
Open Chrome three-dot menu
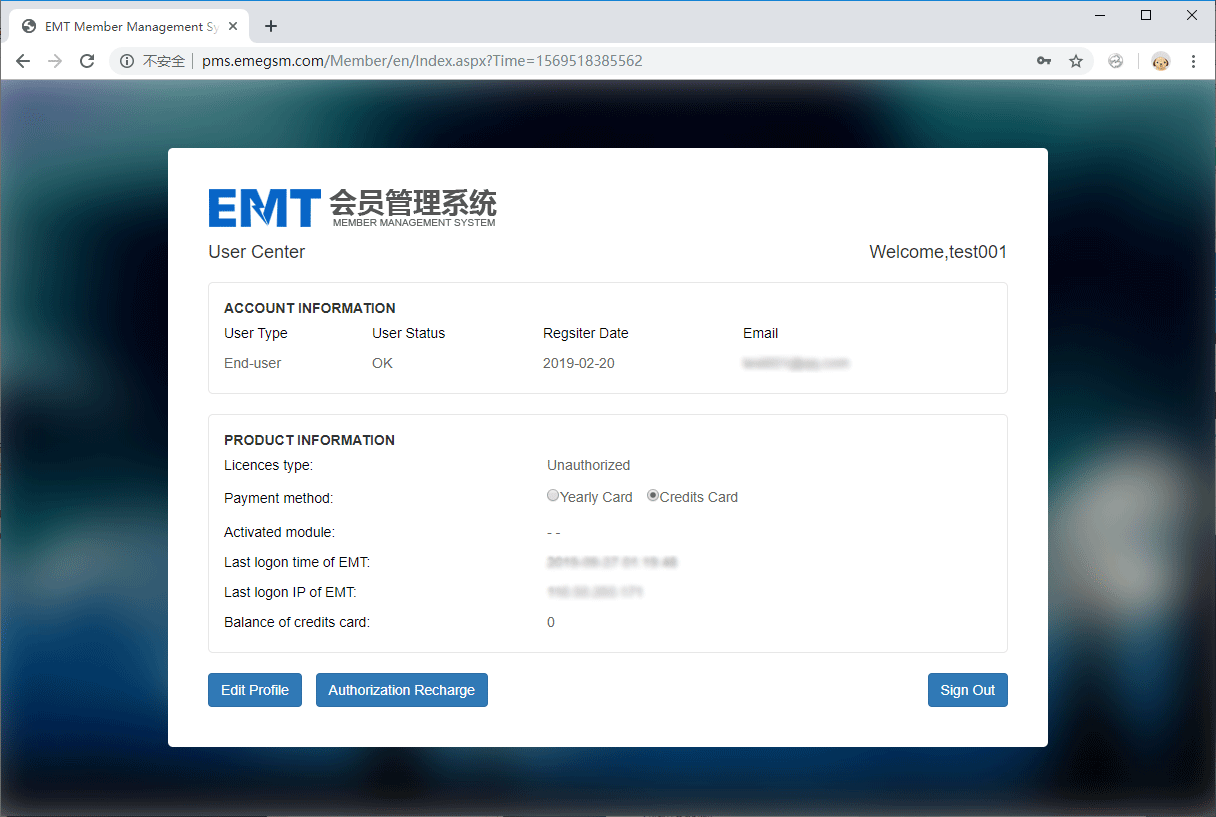1193,61
